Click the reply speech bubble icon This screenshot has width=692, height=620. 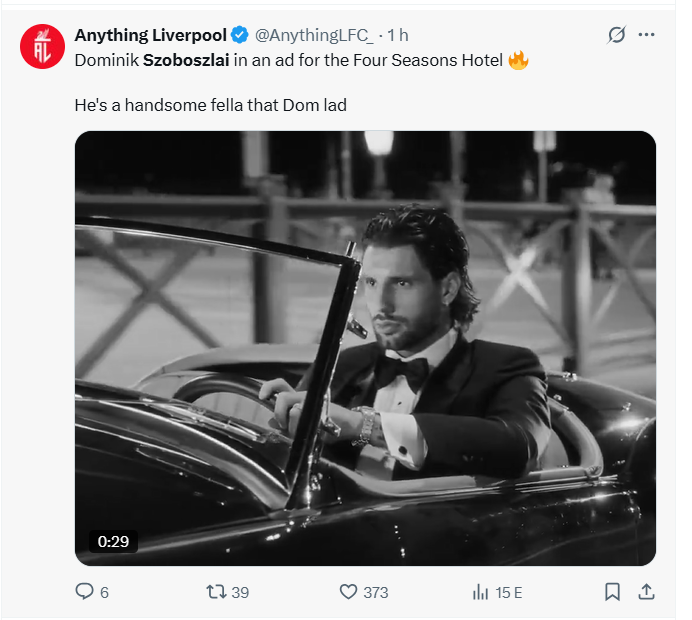[85, 592]
